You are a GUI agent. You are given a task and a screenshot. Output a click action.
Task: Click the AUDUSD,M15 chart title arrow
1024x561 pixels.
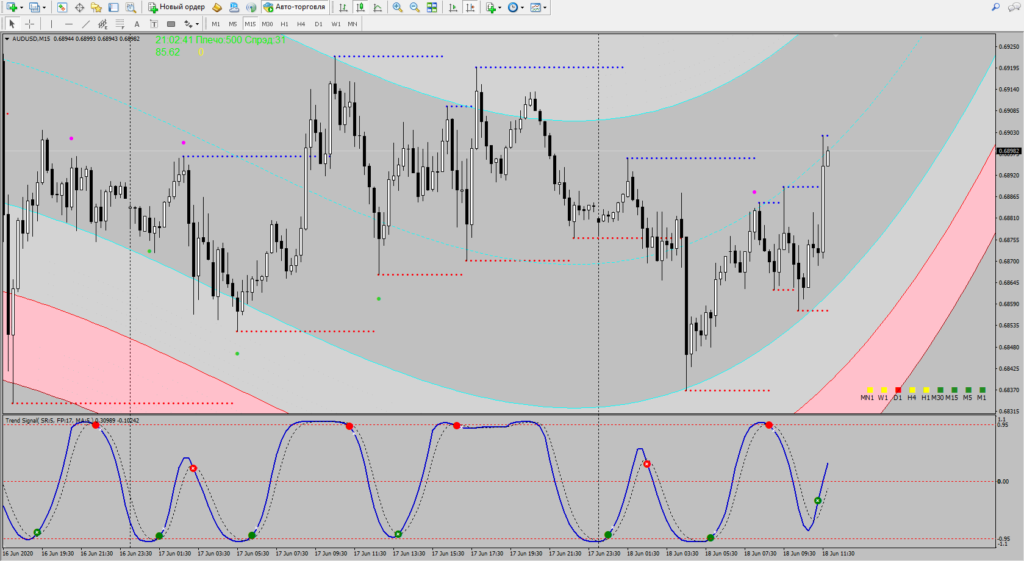pos(8,39)
